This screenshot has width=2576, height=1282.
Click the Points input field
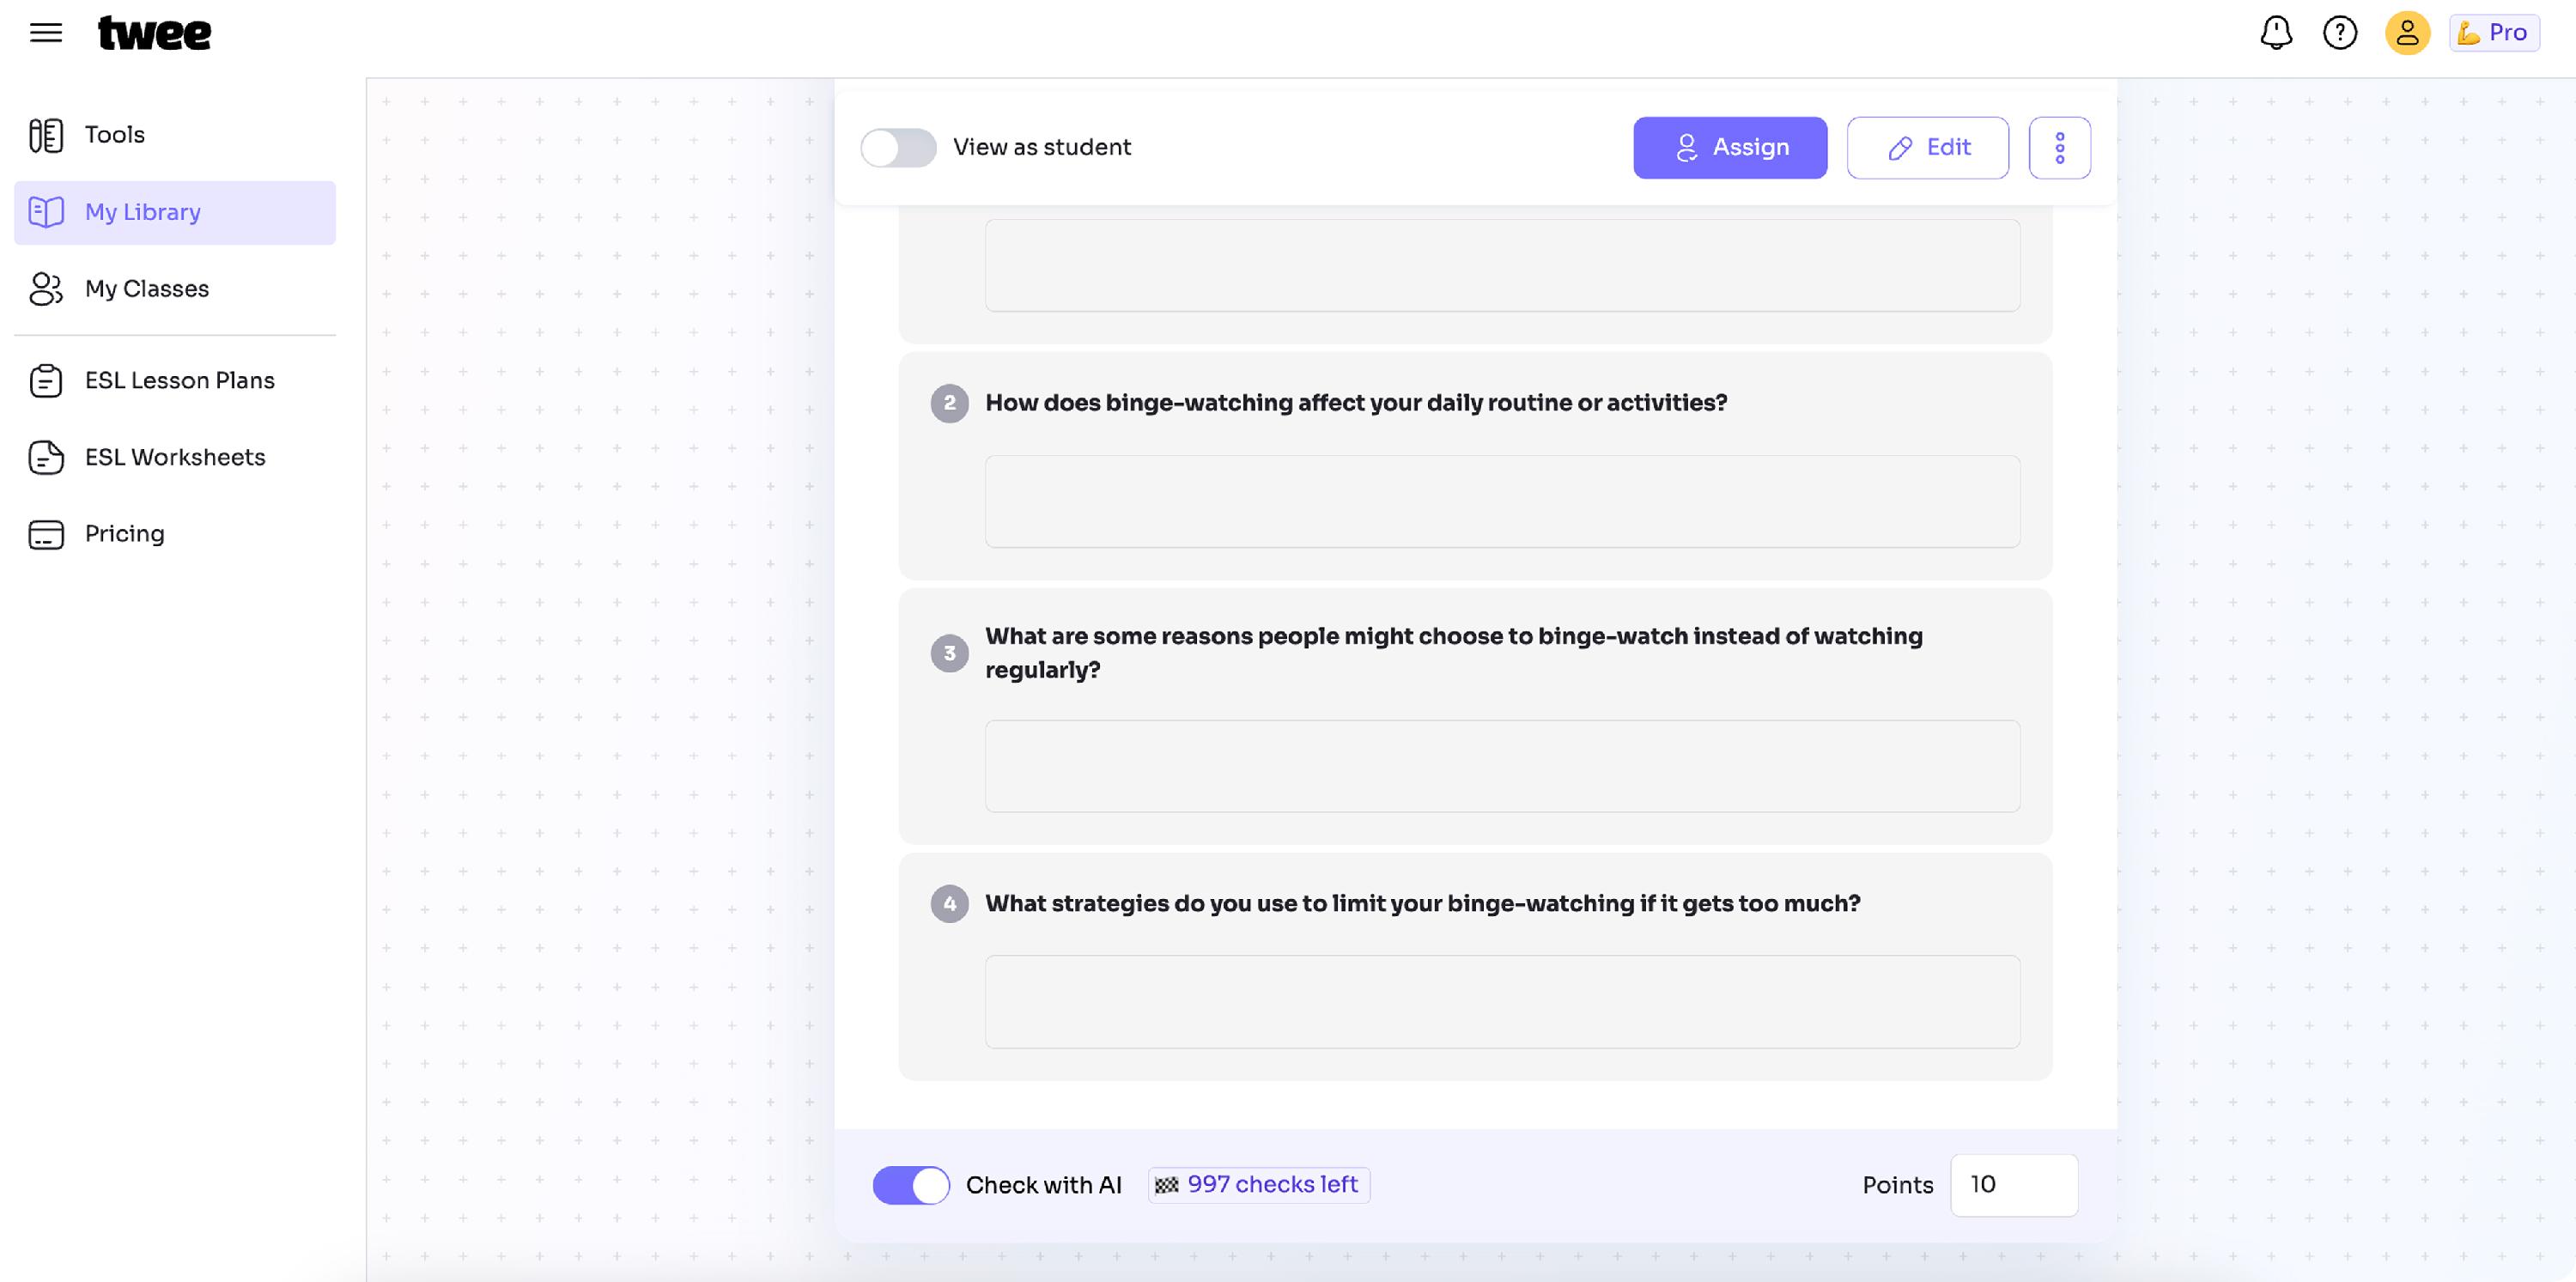pos(2014,1185)
